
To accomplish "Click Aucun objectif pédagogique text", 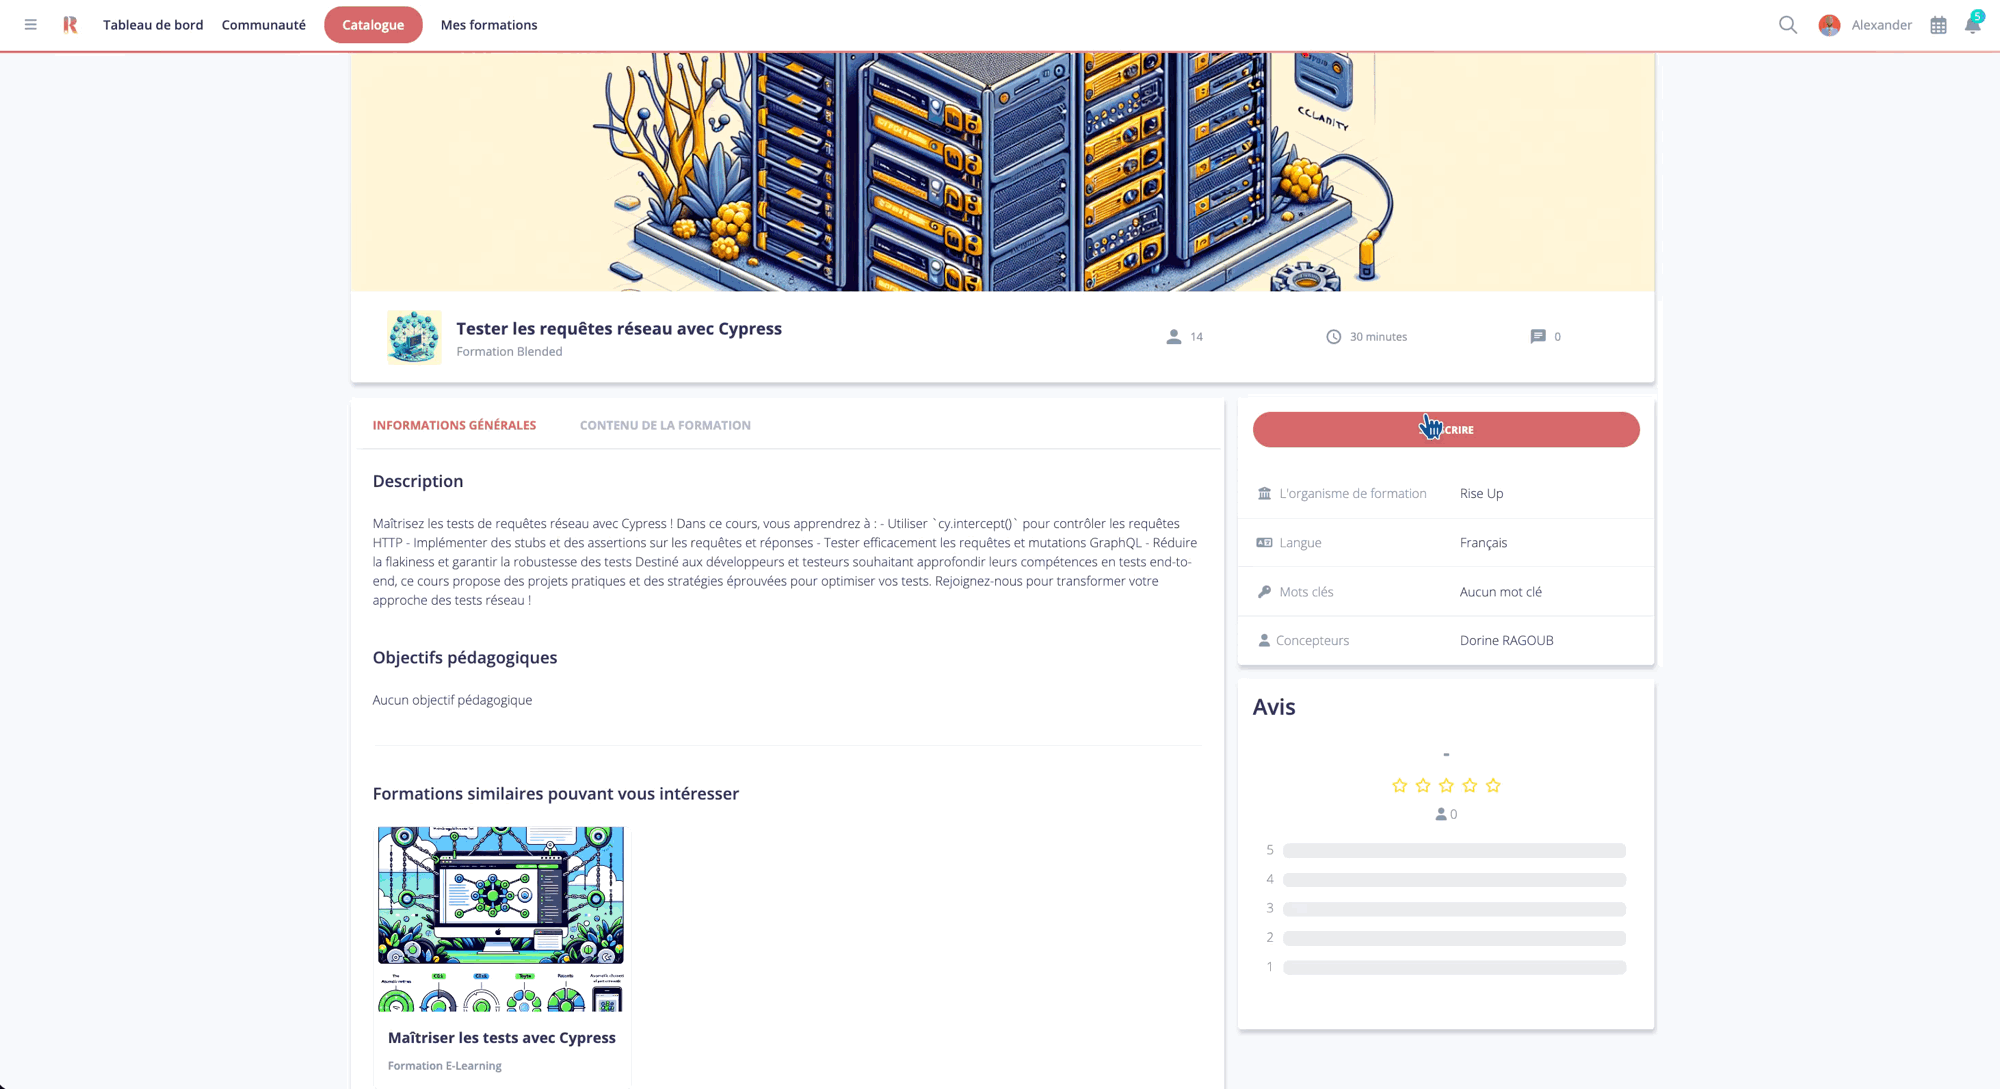I will tap(452, 700).
